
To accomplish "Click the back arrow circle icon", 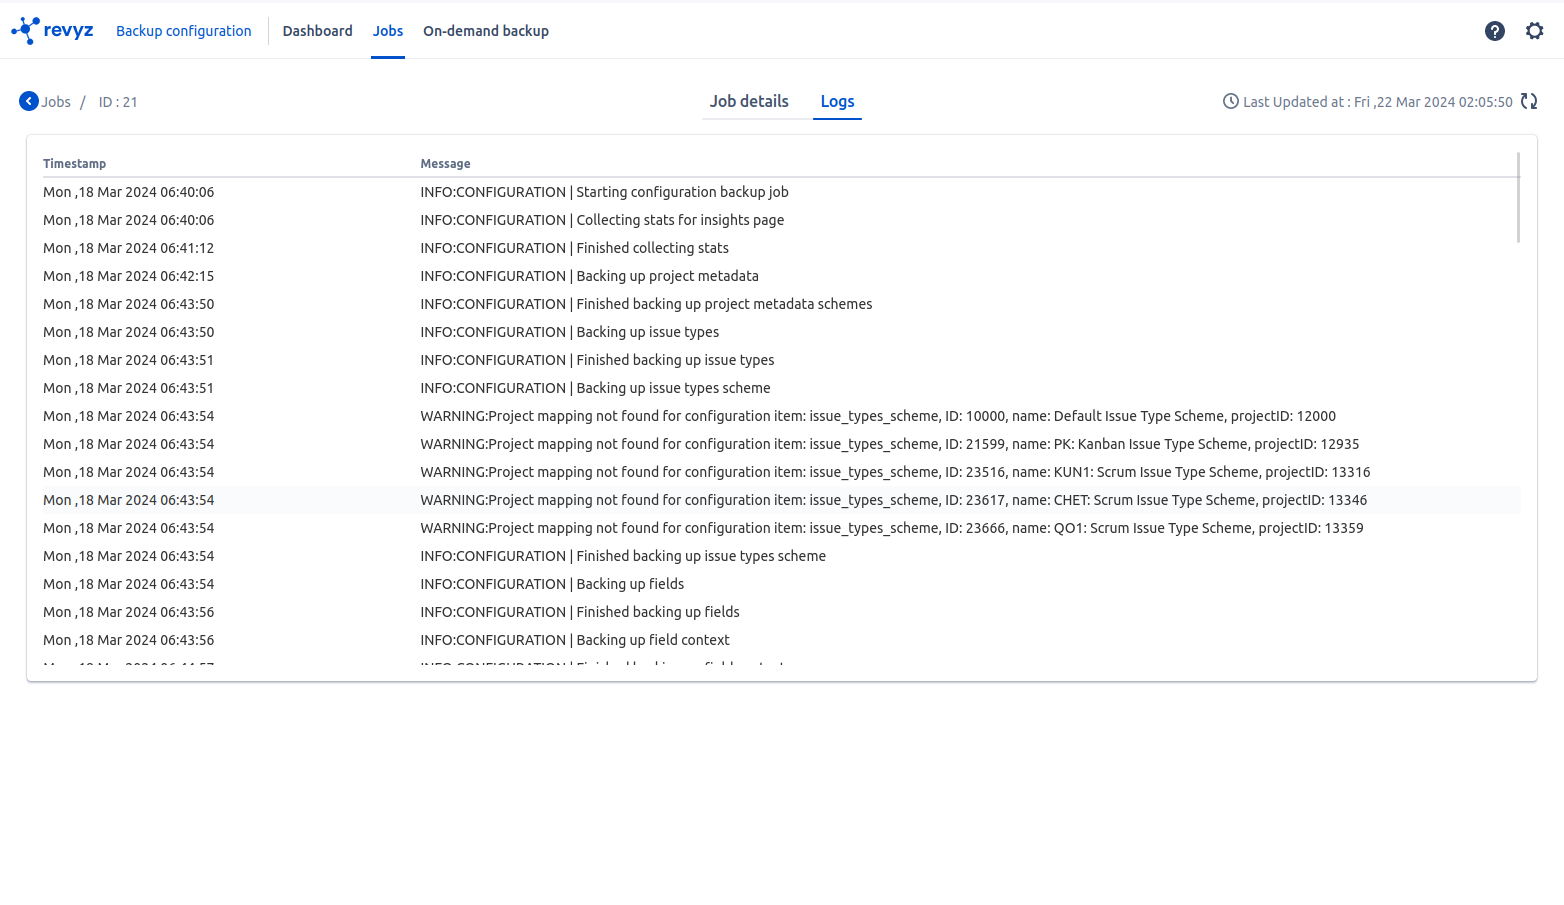I will pos(29,101).
